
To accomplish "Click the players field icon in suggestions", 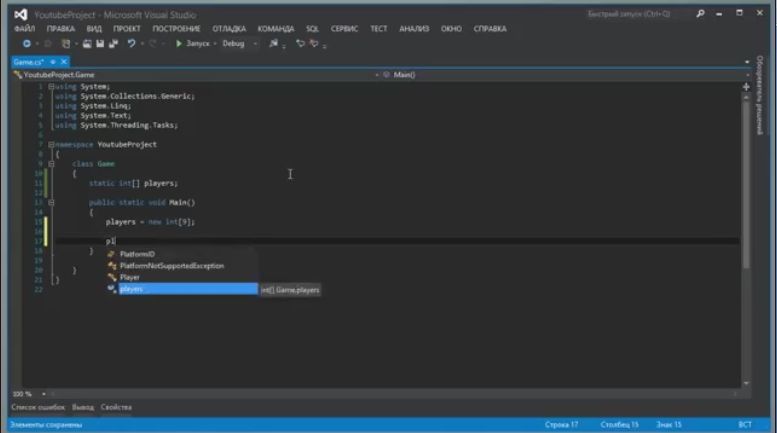I will pyautogui.click(x=111, y=289).
